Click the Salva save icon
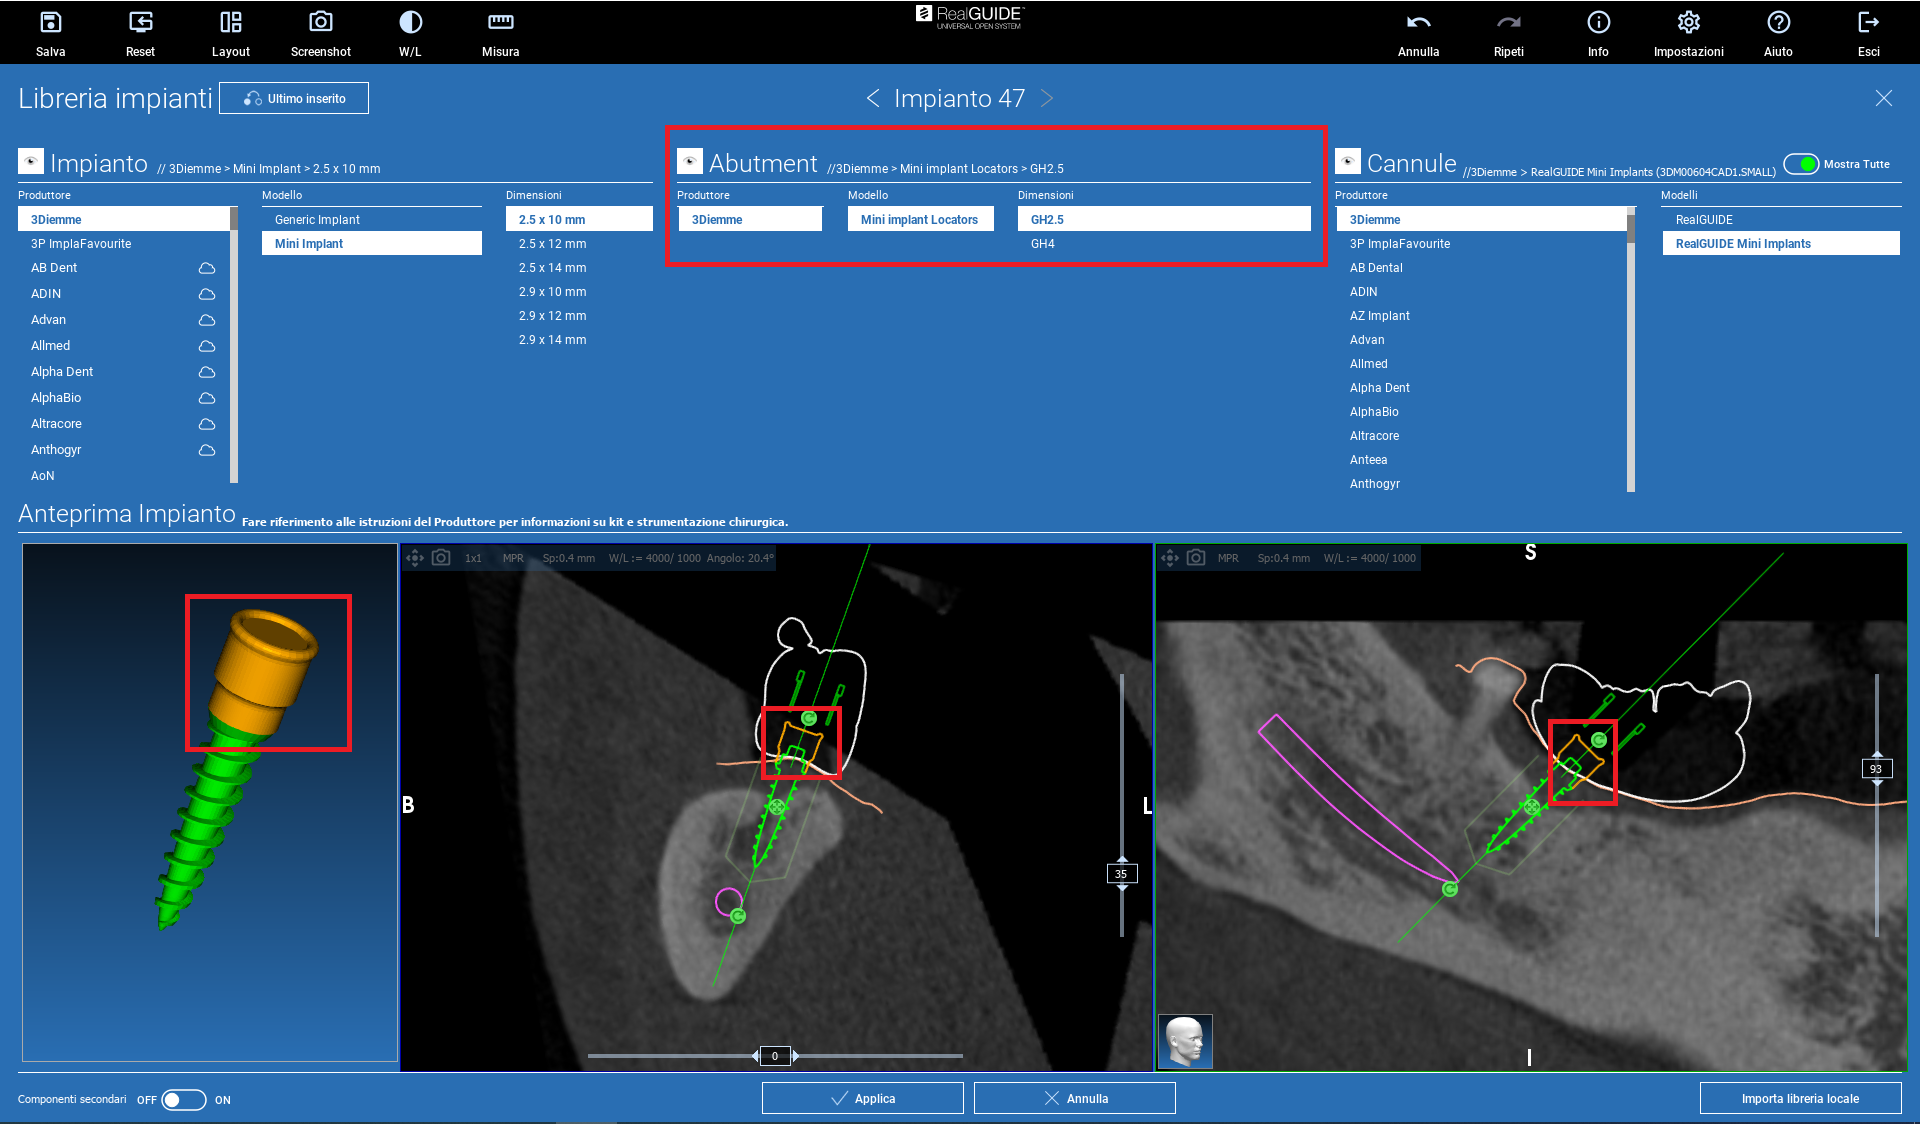Image resolution: width=1920 pixels, height=1124 pixels. click(x=50, y=23)
